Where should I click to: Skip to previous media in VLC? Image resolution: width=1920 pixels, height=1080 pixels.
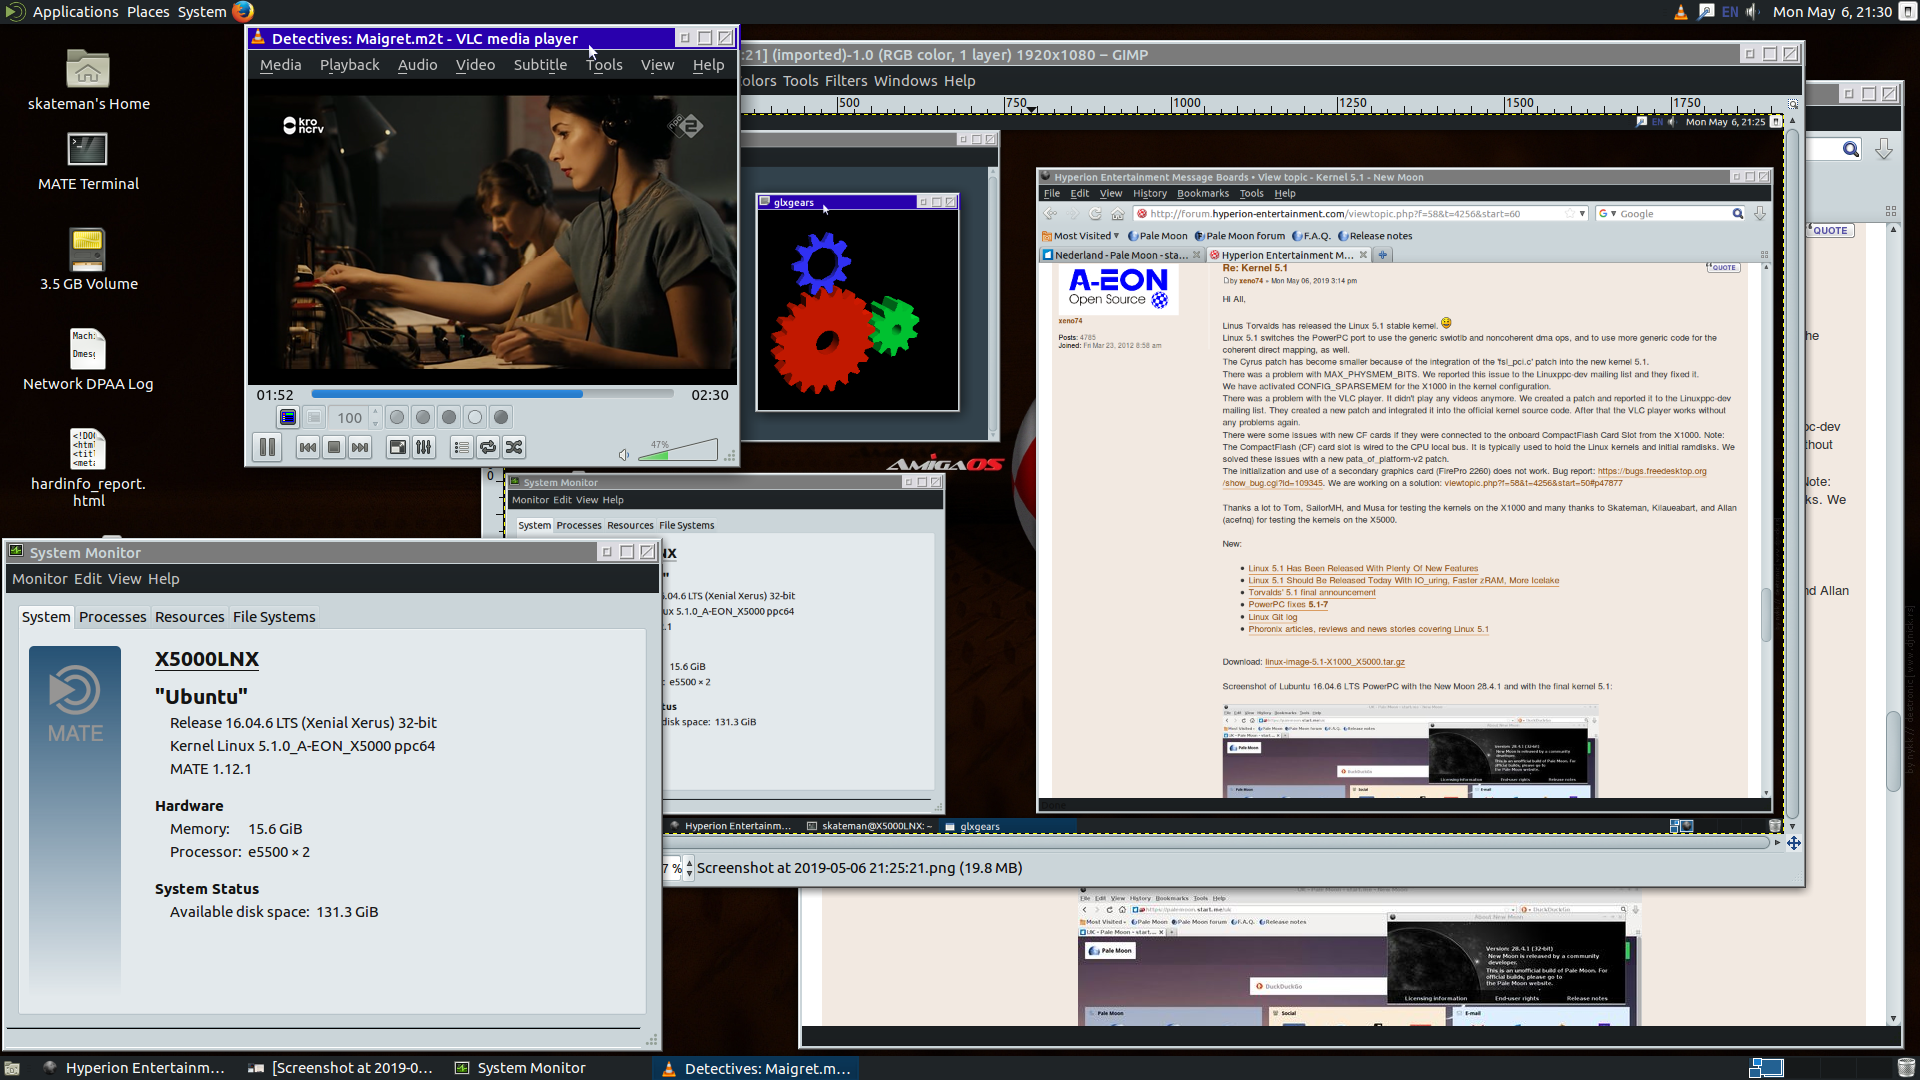click(x=308, y=447)
